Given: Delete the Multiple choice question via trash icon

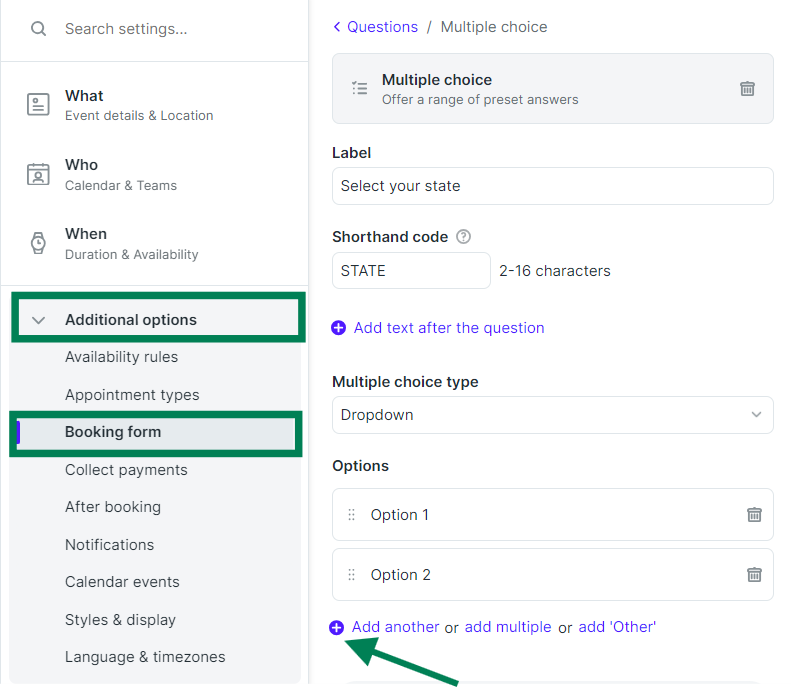Looking at the screenshot, I should [x=747, y=89].
